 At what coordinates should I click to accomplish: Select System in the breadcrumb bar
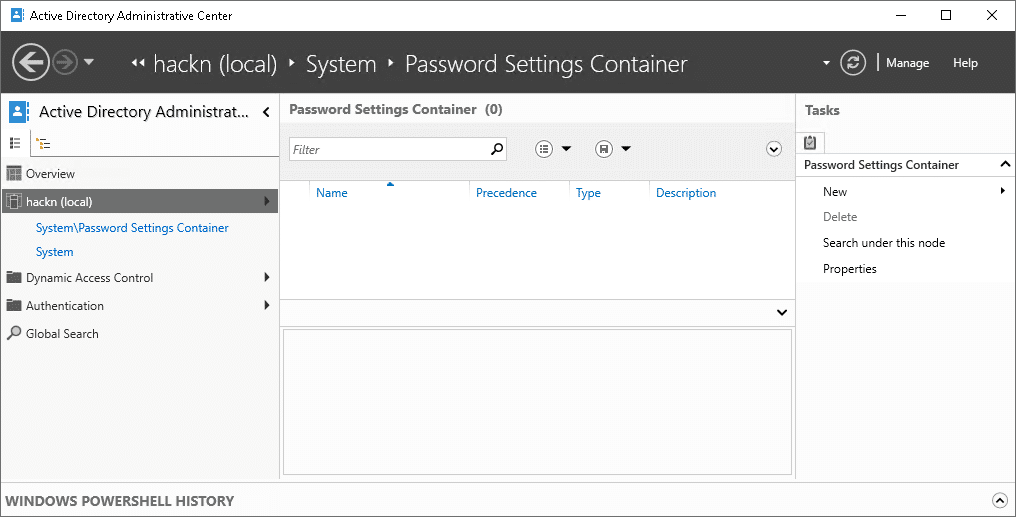click(x=341, y=64)
